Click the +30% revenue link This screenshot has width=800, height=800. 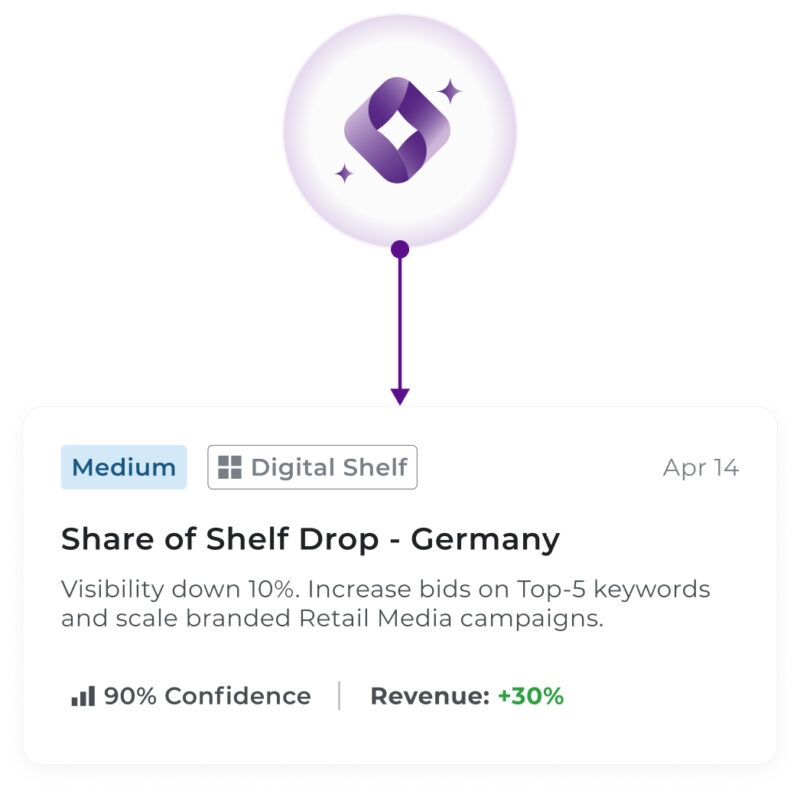533,694
